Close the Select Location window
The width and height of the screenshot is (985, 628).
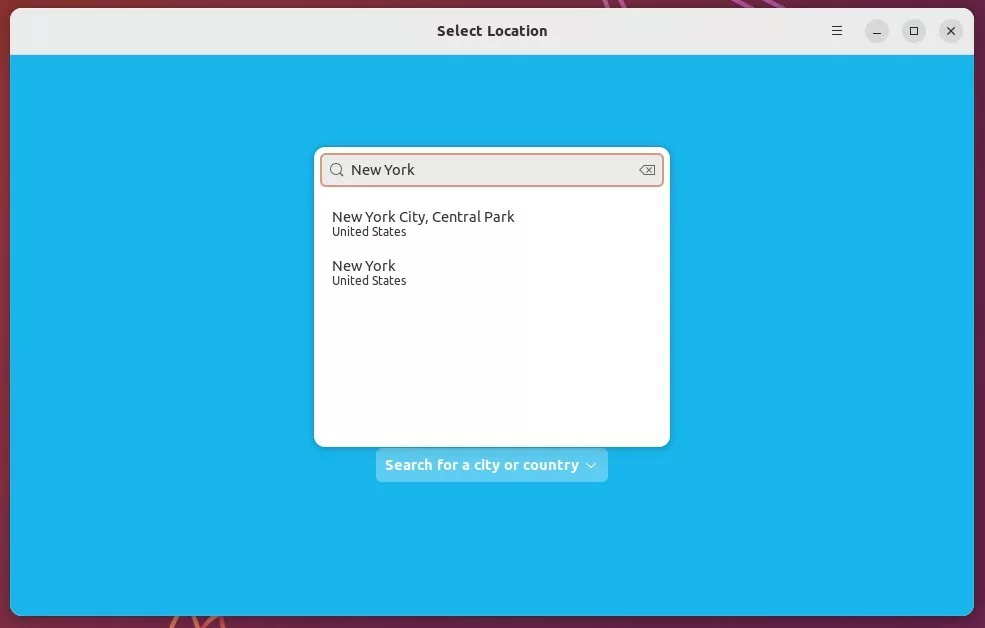951,31
